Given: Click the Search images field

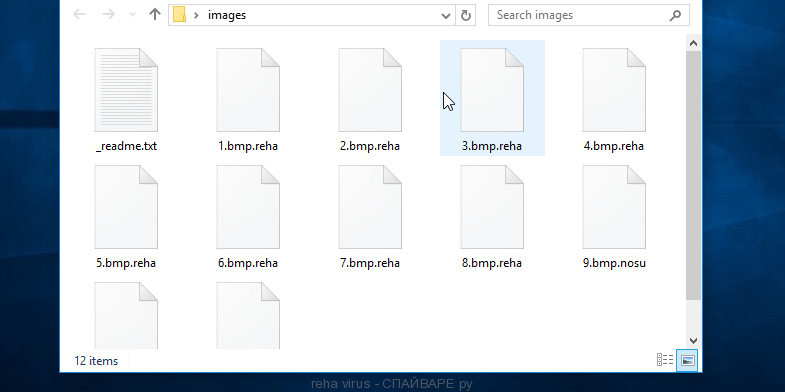Looking at the screenshot, I should click(x=589, y=15).
